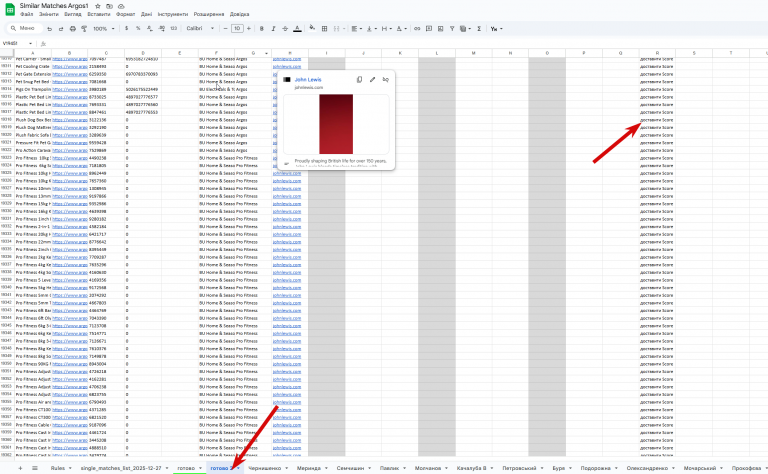Open the column G filter dropdown

click(266, 53)
